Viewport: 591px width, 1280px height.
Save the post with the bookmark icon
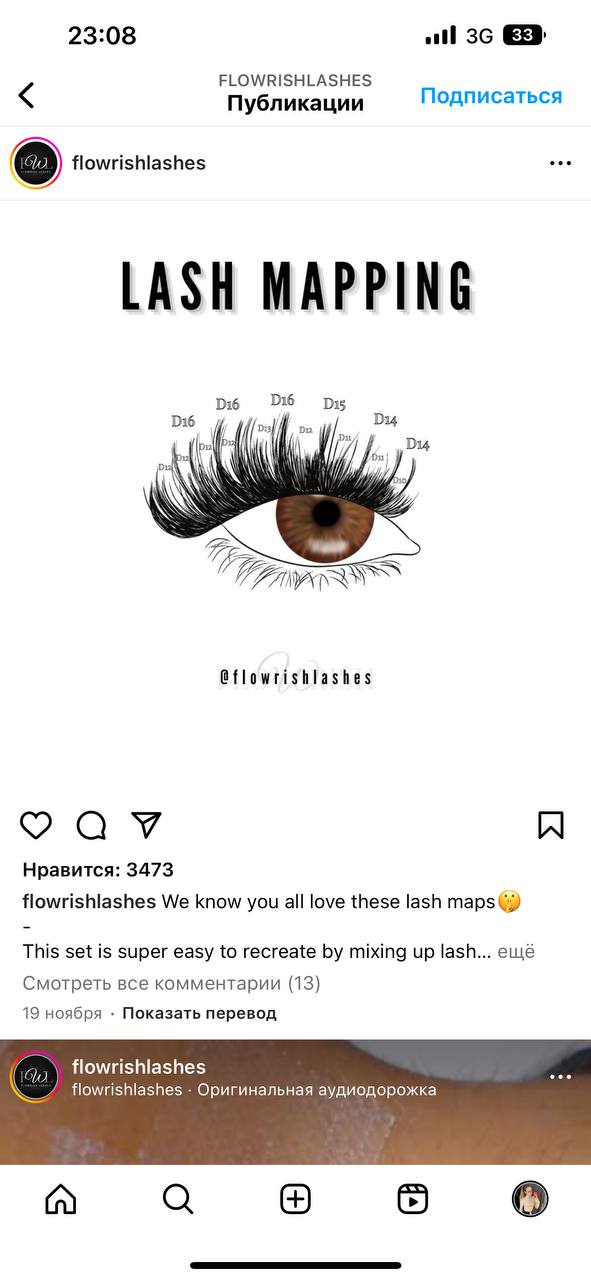[551, 825]
